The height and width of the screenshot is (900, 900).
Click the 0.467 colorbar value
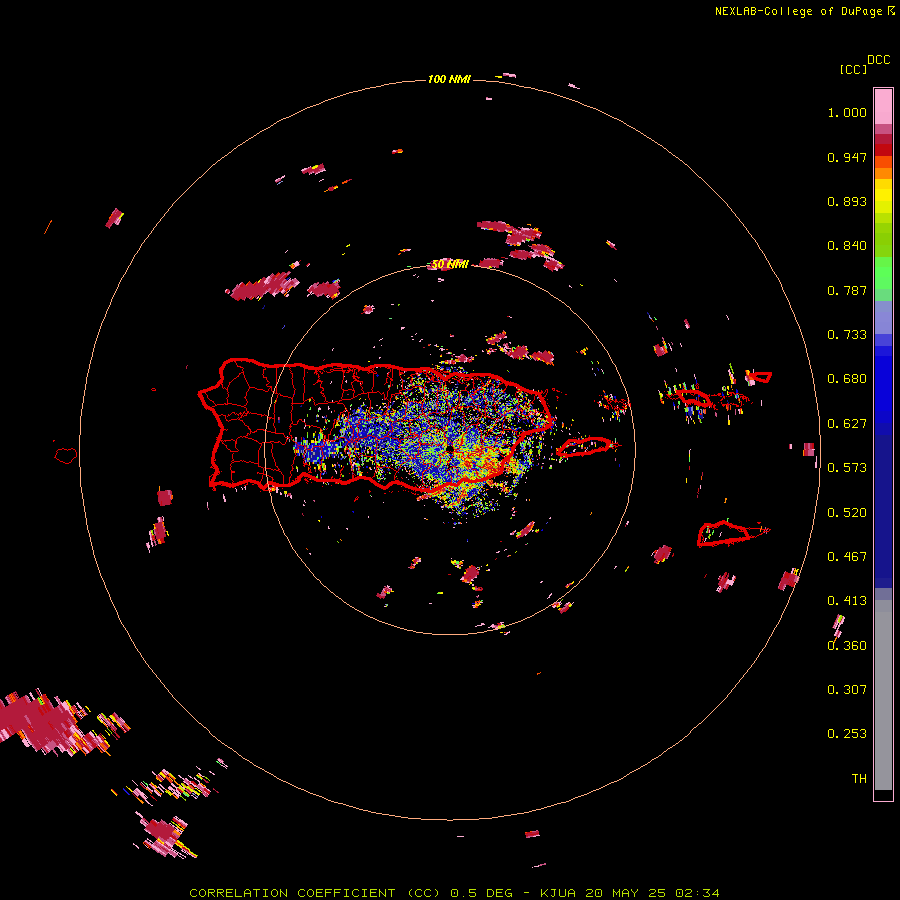pos(847,557)
